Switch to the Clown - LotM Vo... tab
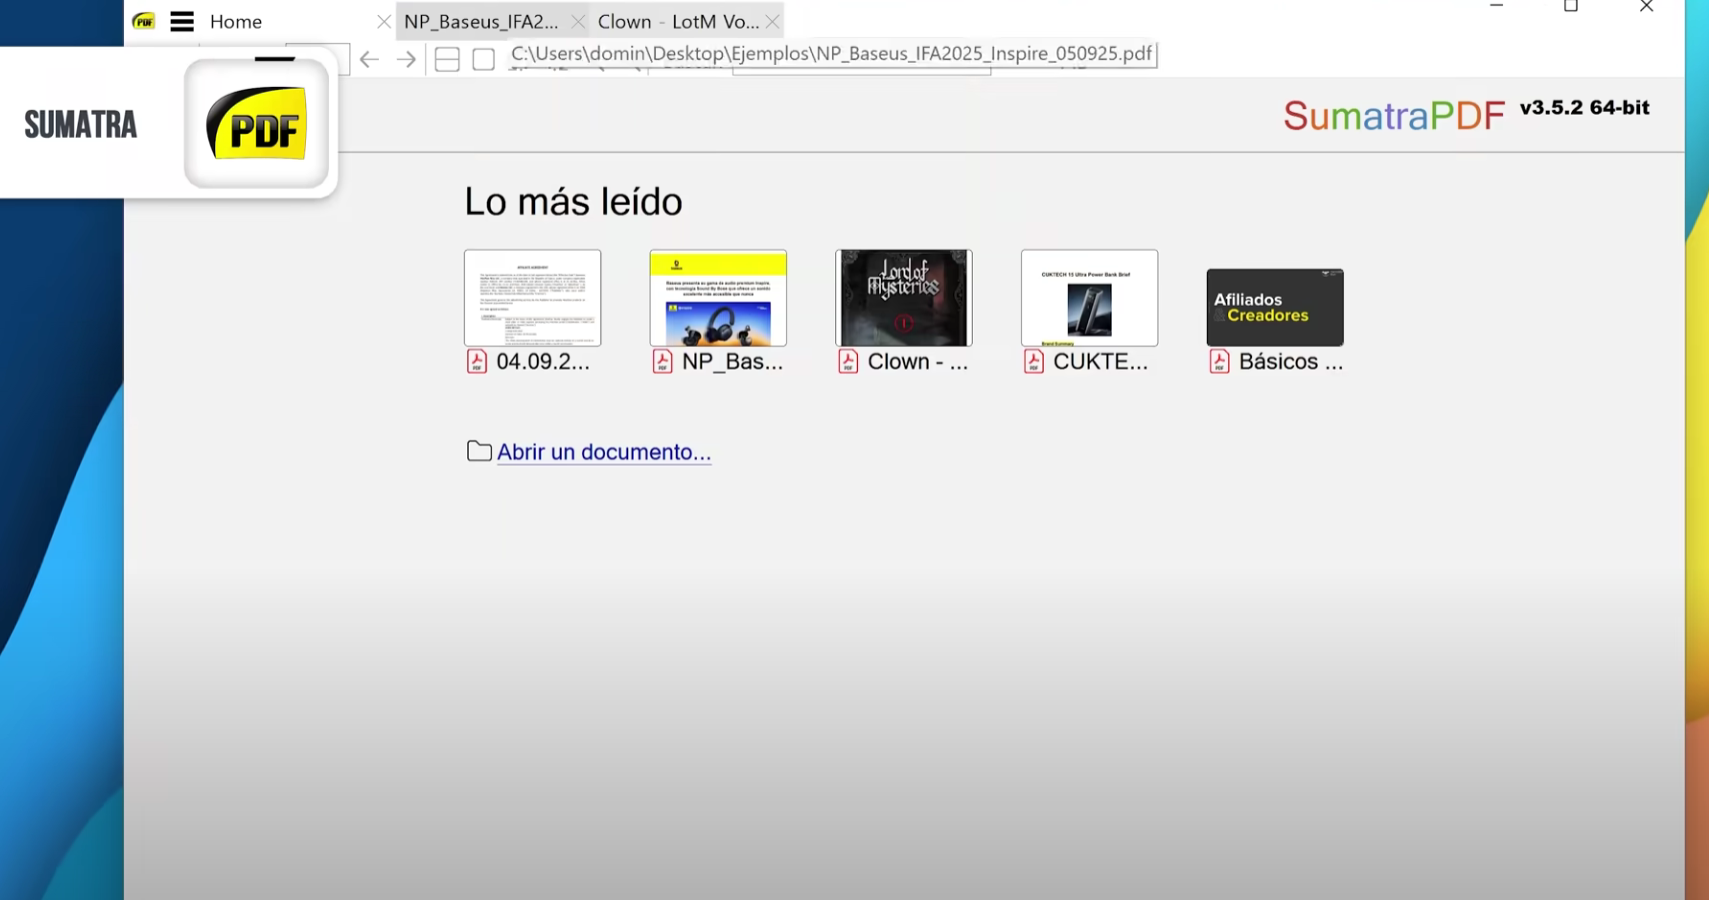 [x=678, y=22]
